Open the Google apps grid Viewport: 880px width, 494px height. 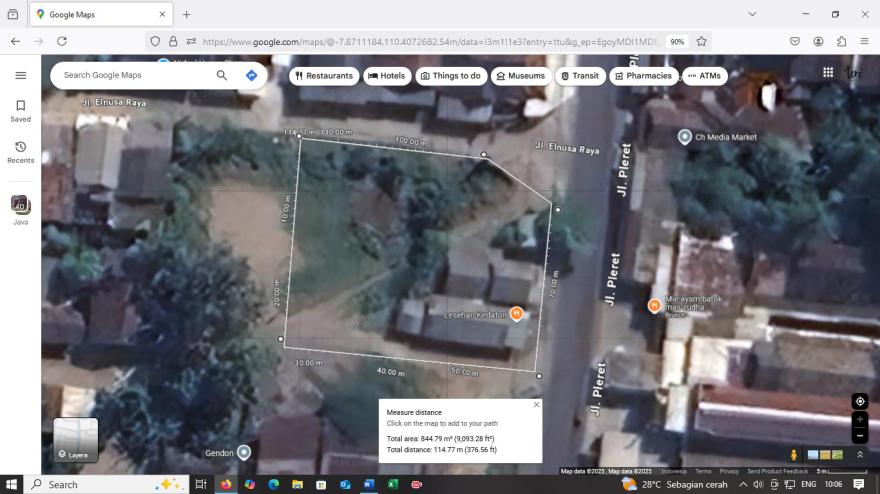[x=828, y=73]
